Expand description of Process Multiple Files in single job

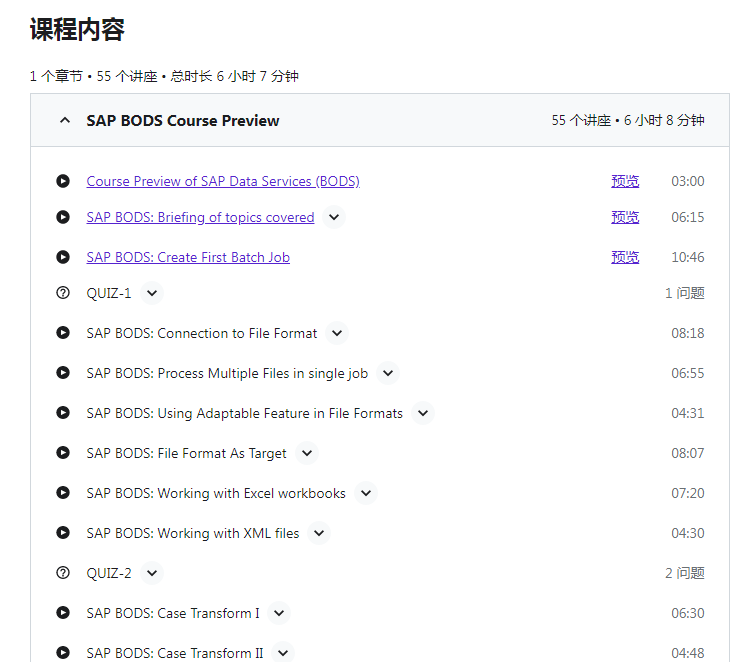[388, 373]
